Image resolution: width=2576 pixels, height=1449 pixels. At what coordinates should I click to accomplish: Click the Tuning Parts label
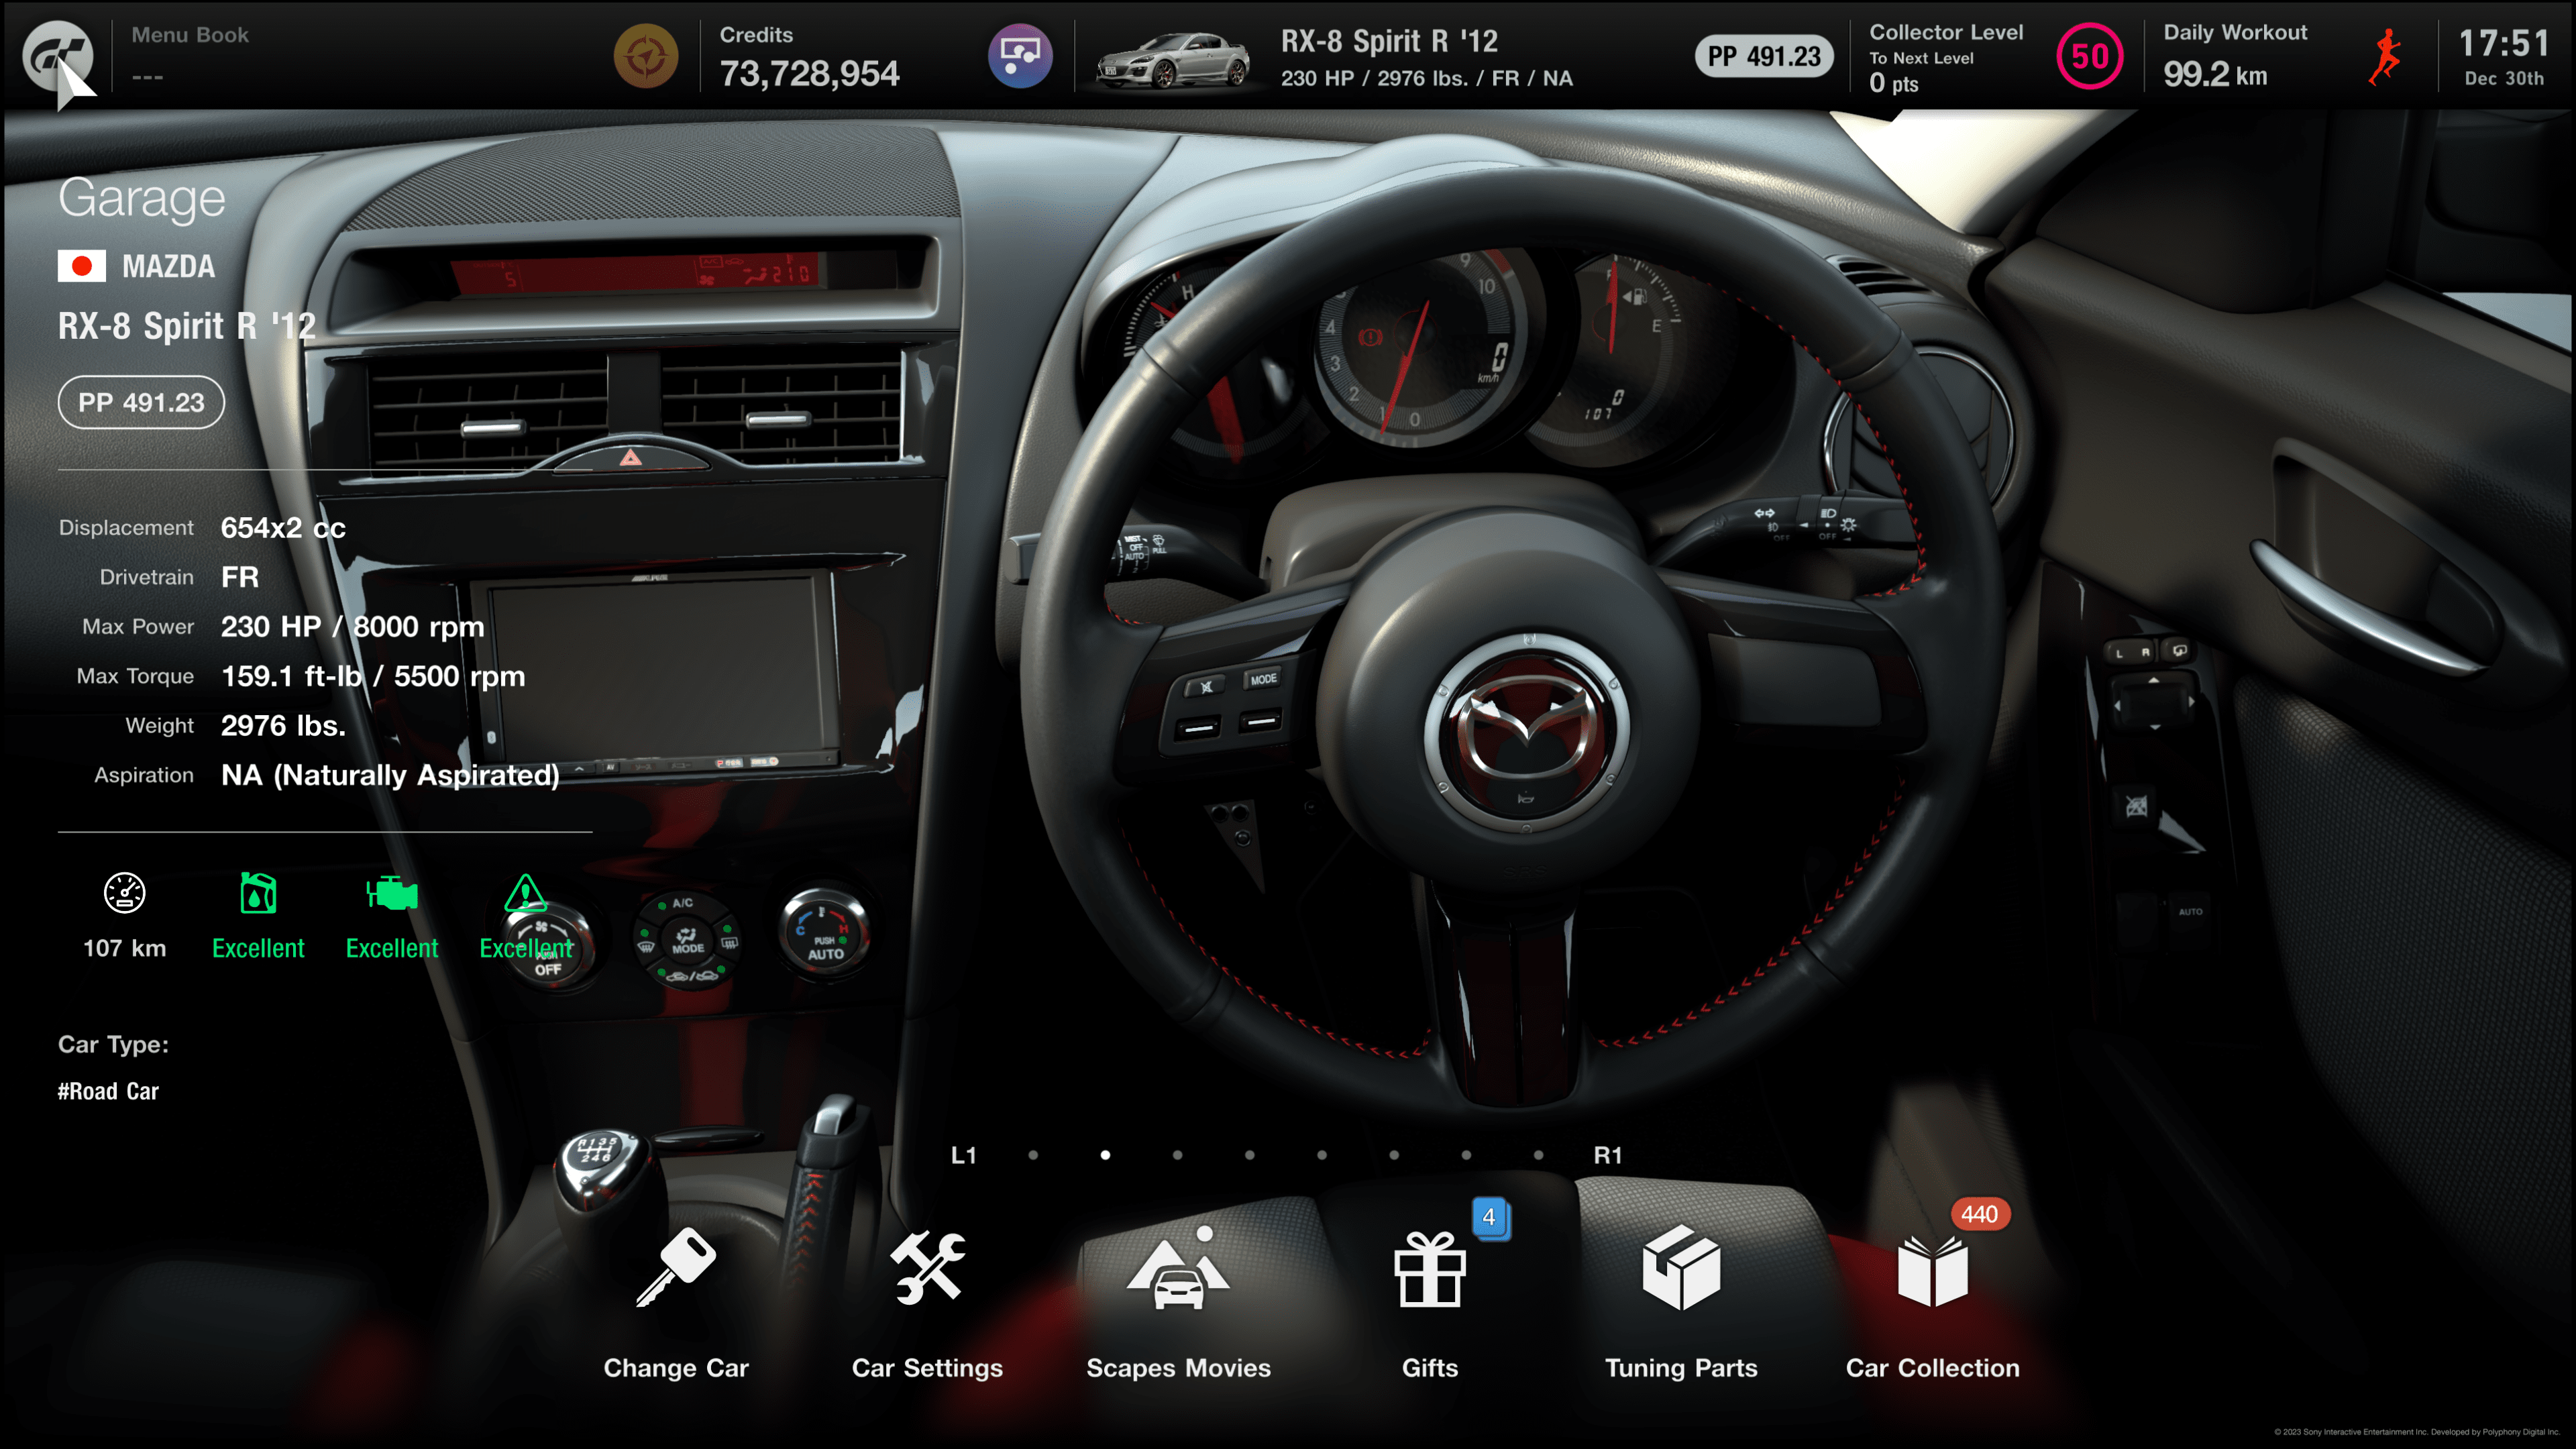(1681, 1368)
